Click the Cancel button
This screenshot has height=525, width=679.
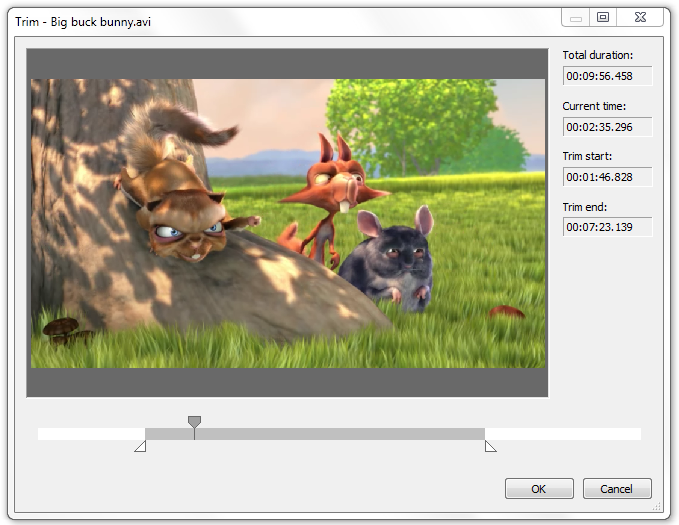pyautogui.click(x=617, y=489)
